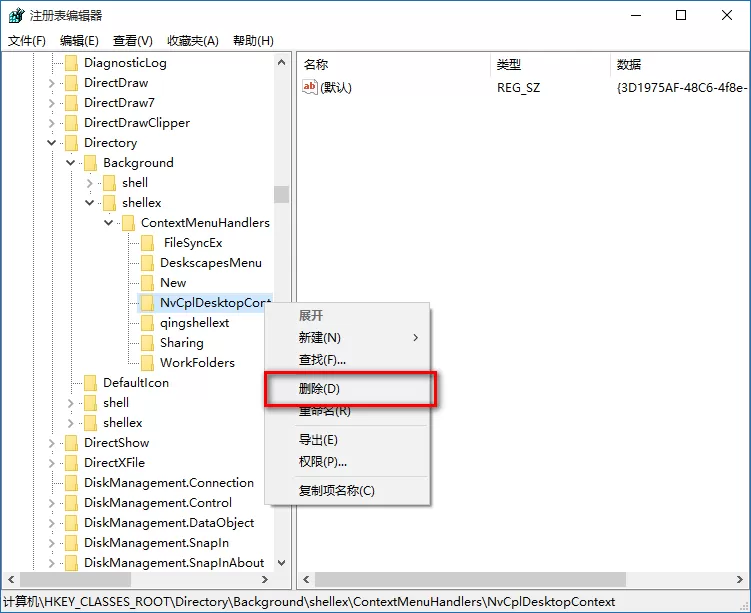Expand the DirectDraw7 key
The width and height of the screenshot is (751, 613).
(52, 103)
